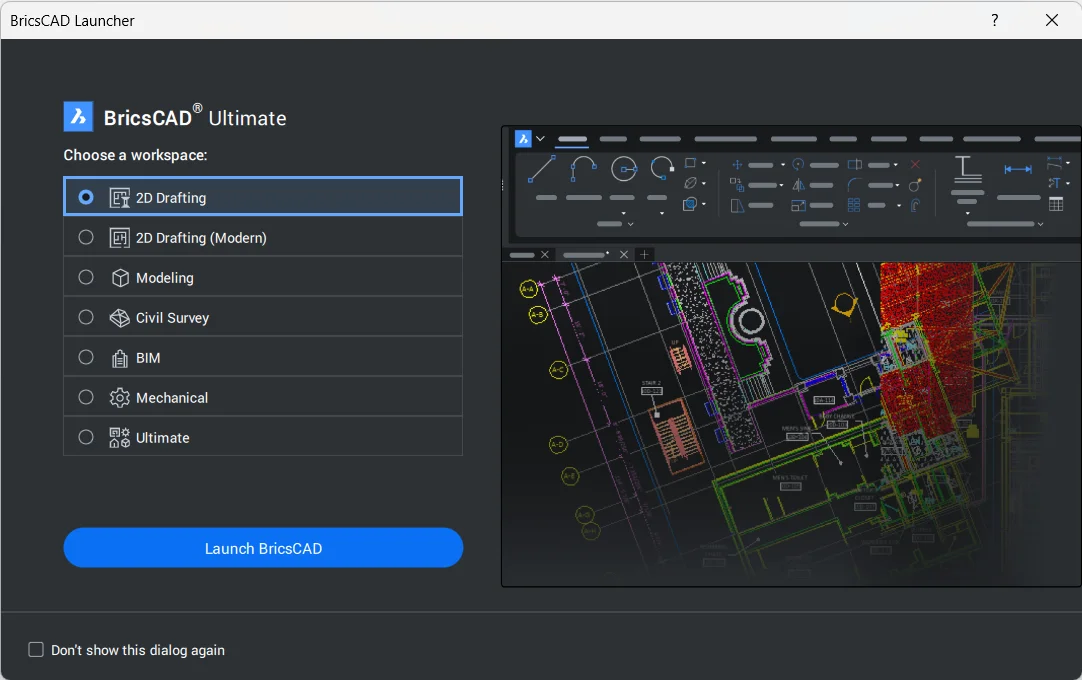Click the Mechanical gear icon
Image resolution: width=1082 pixels, height=680 pixels.
pos(120,398)
